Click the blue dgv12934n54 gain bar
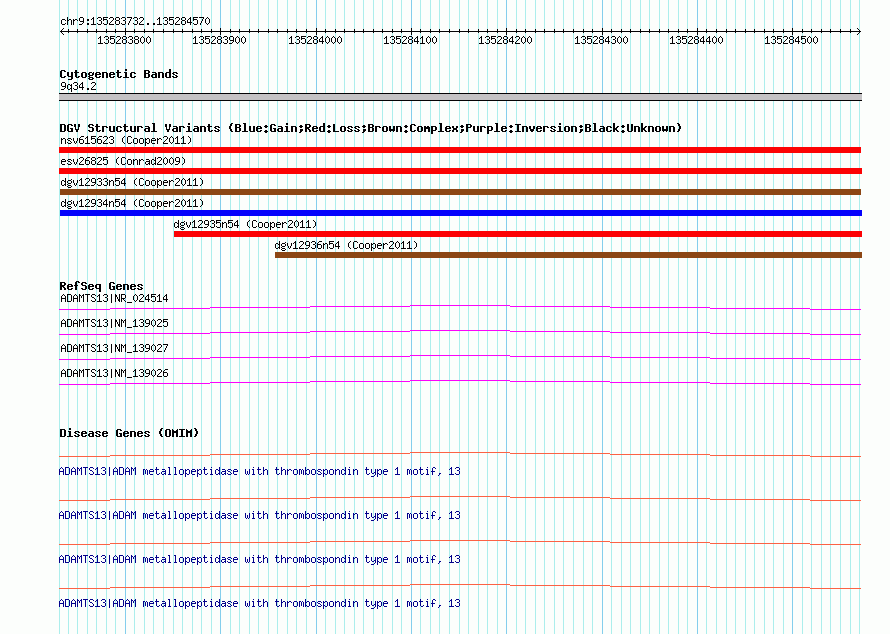Screen dimensions: 890x634 [461, 213]
